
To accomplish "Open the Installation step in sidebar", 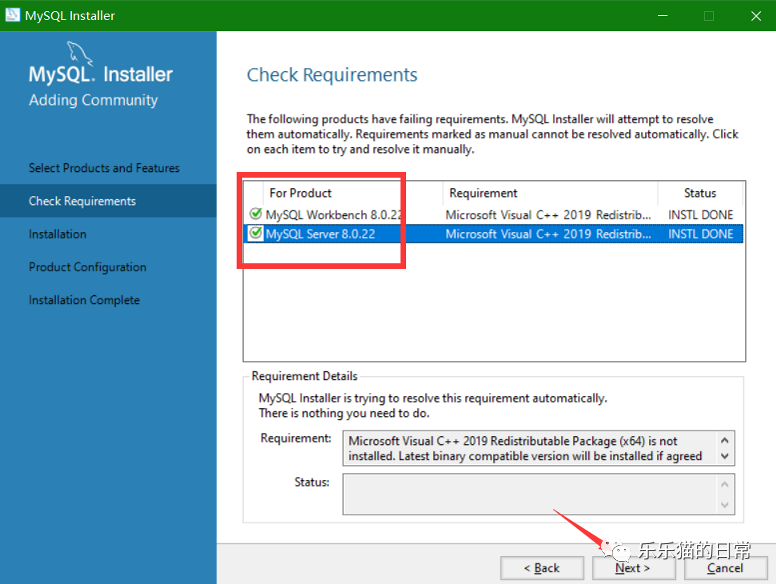I will [57, 234].
